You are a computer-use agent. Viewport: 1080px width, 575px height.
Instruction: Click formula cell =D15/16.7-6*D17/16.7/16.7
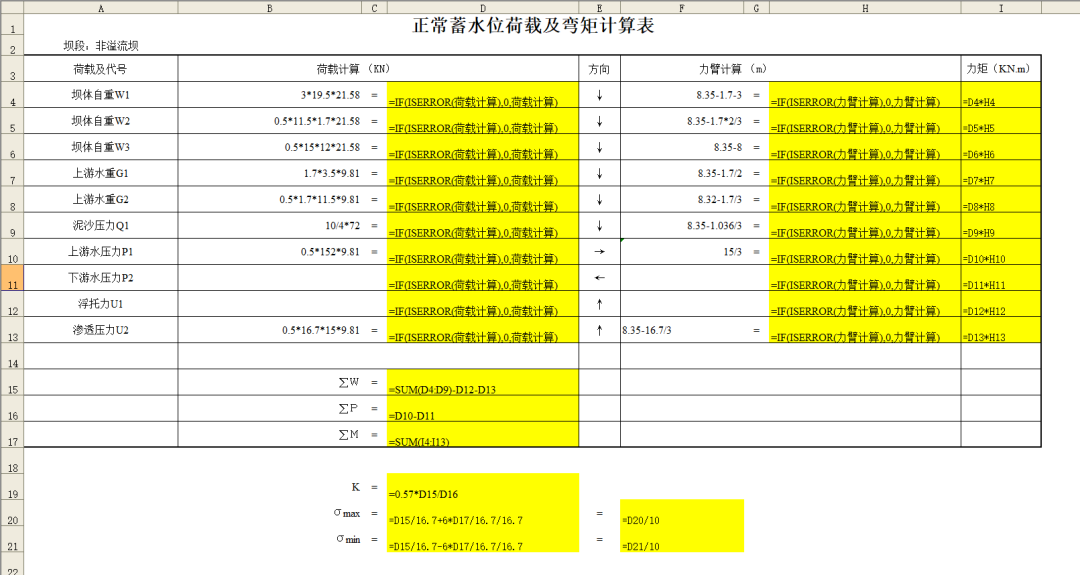483,539
